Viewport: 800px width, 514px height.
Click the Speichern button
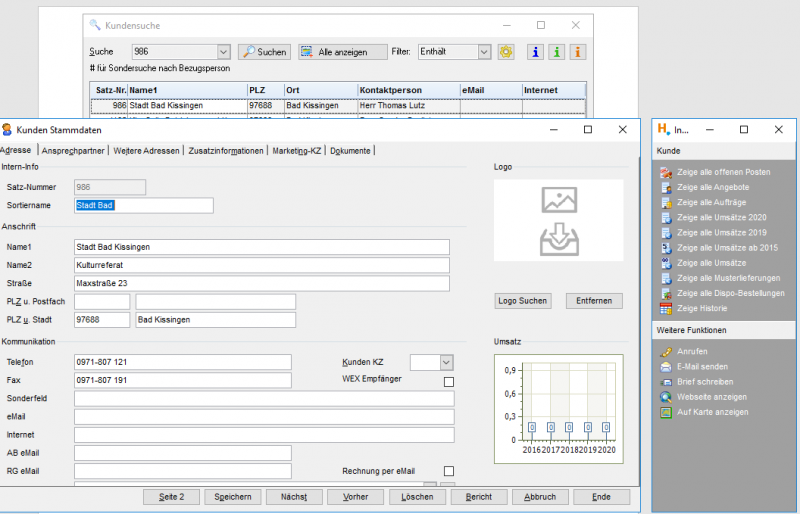233,497
